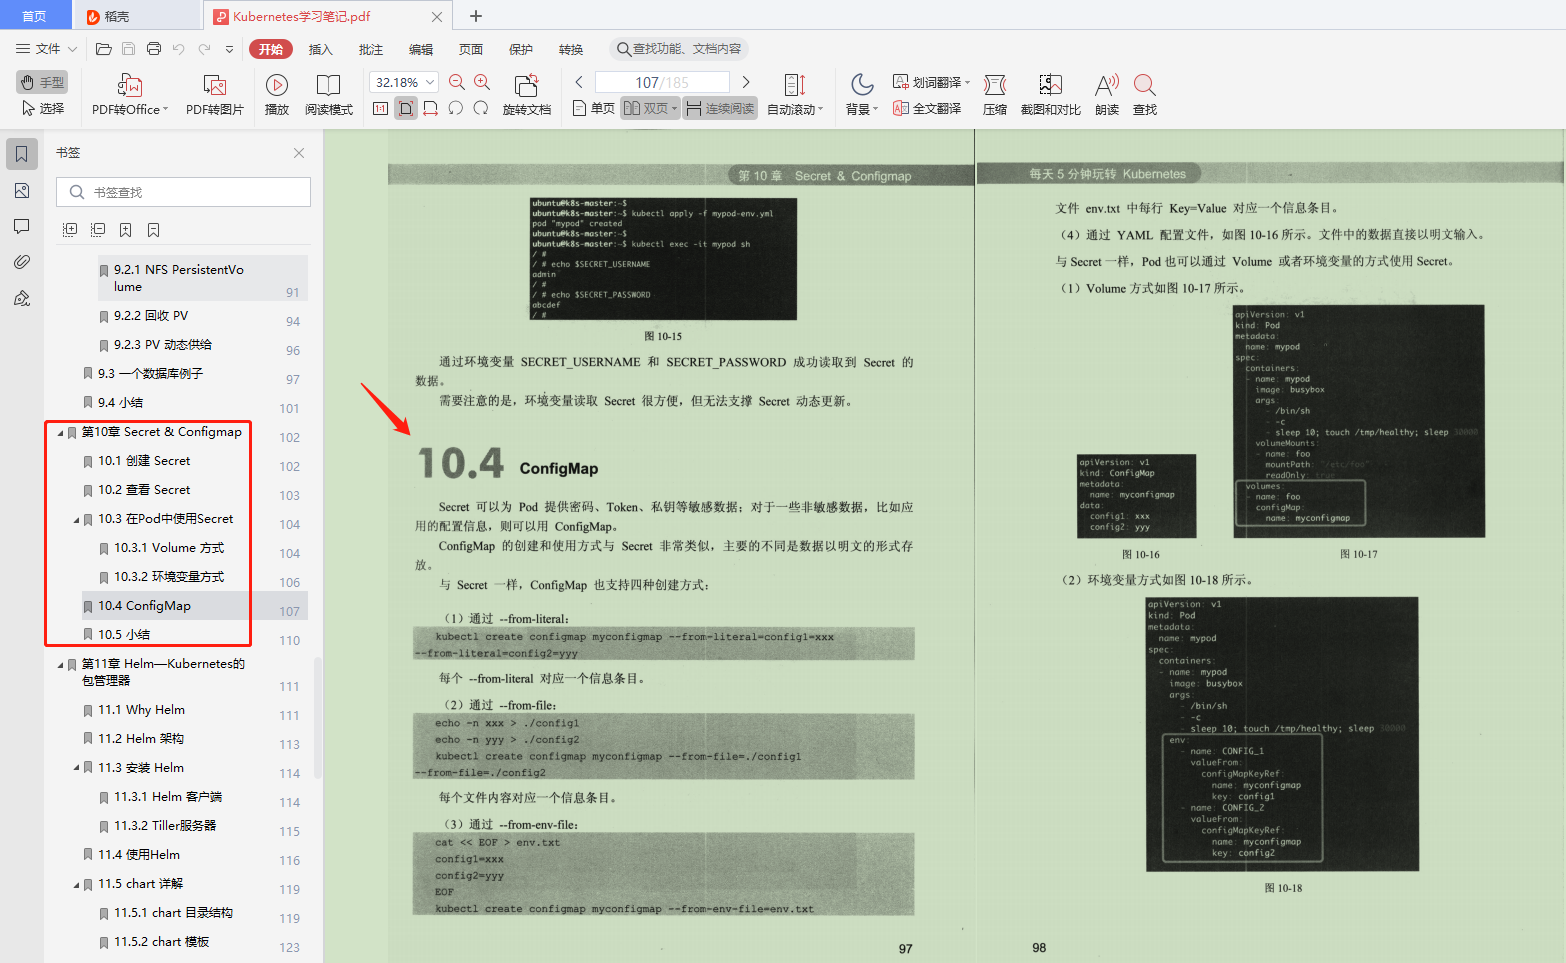Open the PDF转Office converter
Image resolution: width=1566 pixels, height=963 pixels.
(130, 95)
